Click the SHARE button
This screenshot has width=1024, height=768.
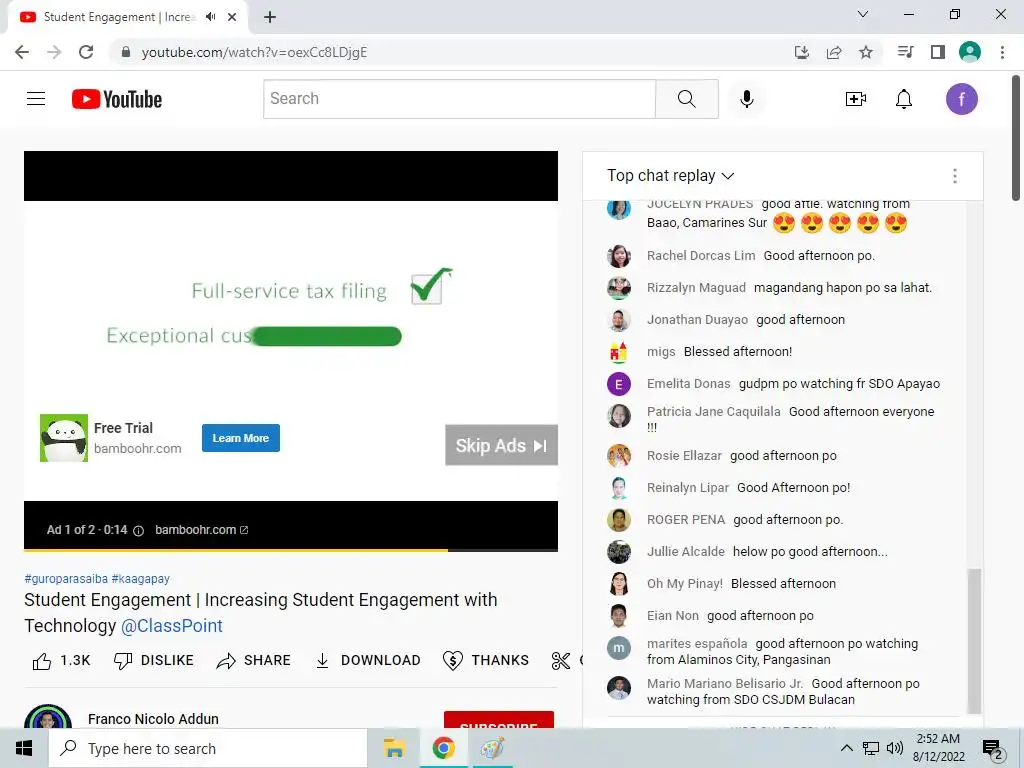253,661
